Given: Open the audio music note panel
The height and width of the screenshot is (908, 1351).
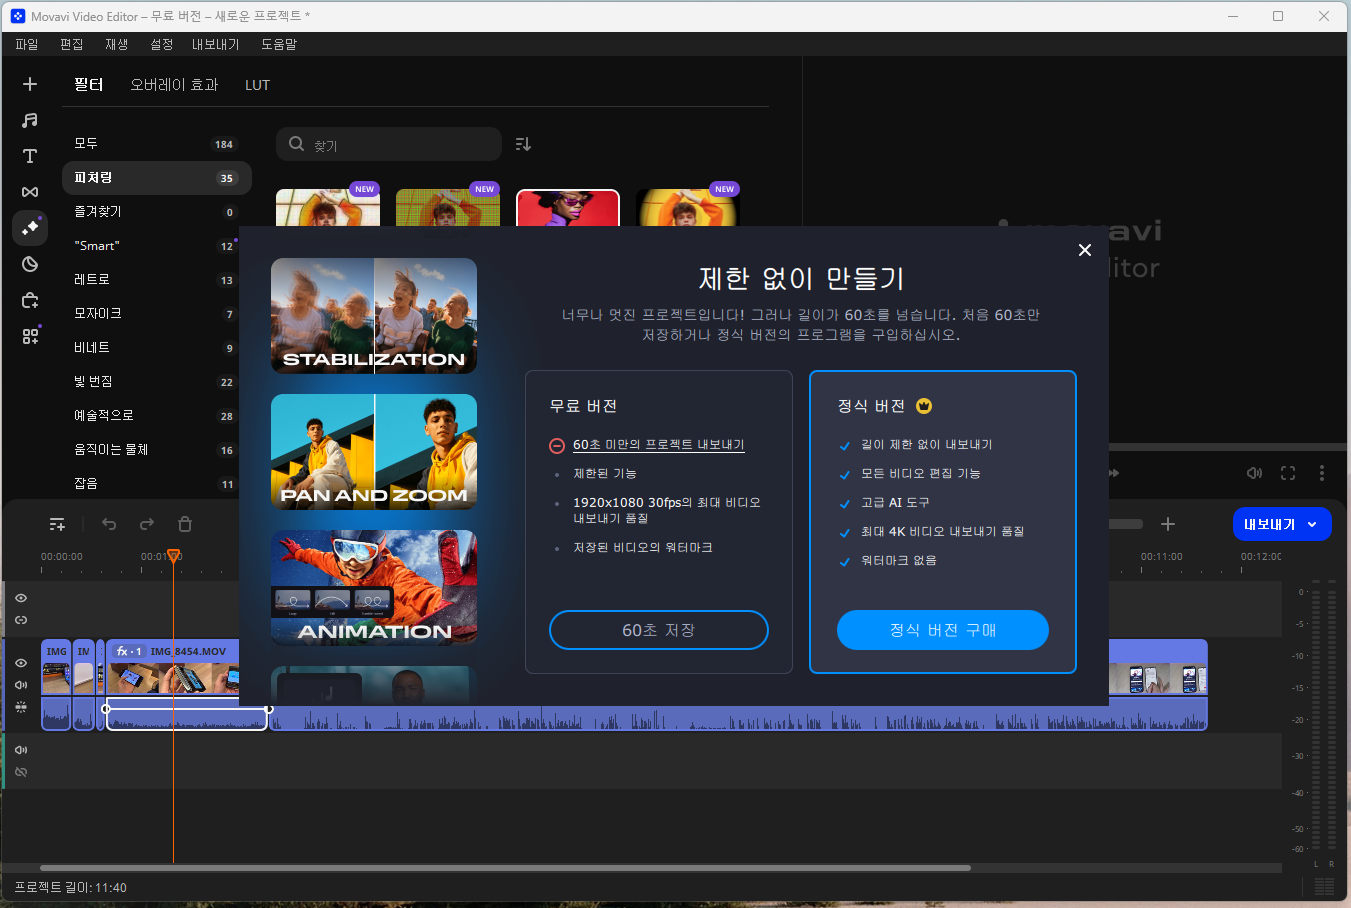Looking at the screenshot, I should point(30,120).
